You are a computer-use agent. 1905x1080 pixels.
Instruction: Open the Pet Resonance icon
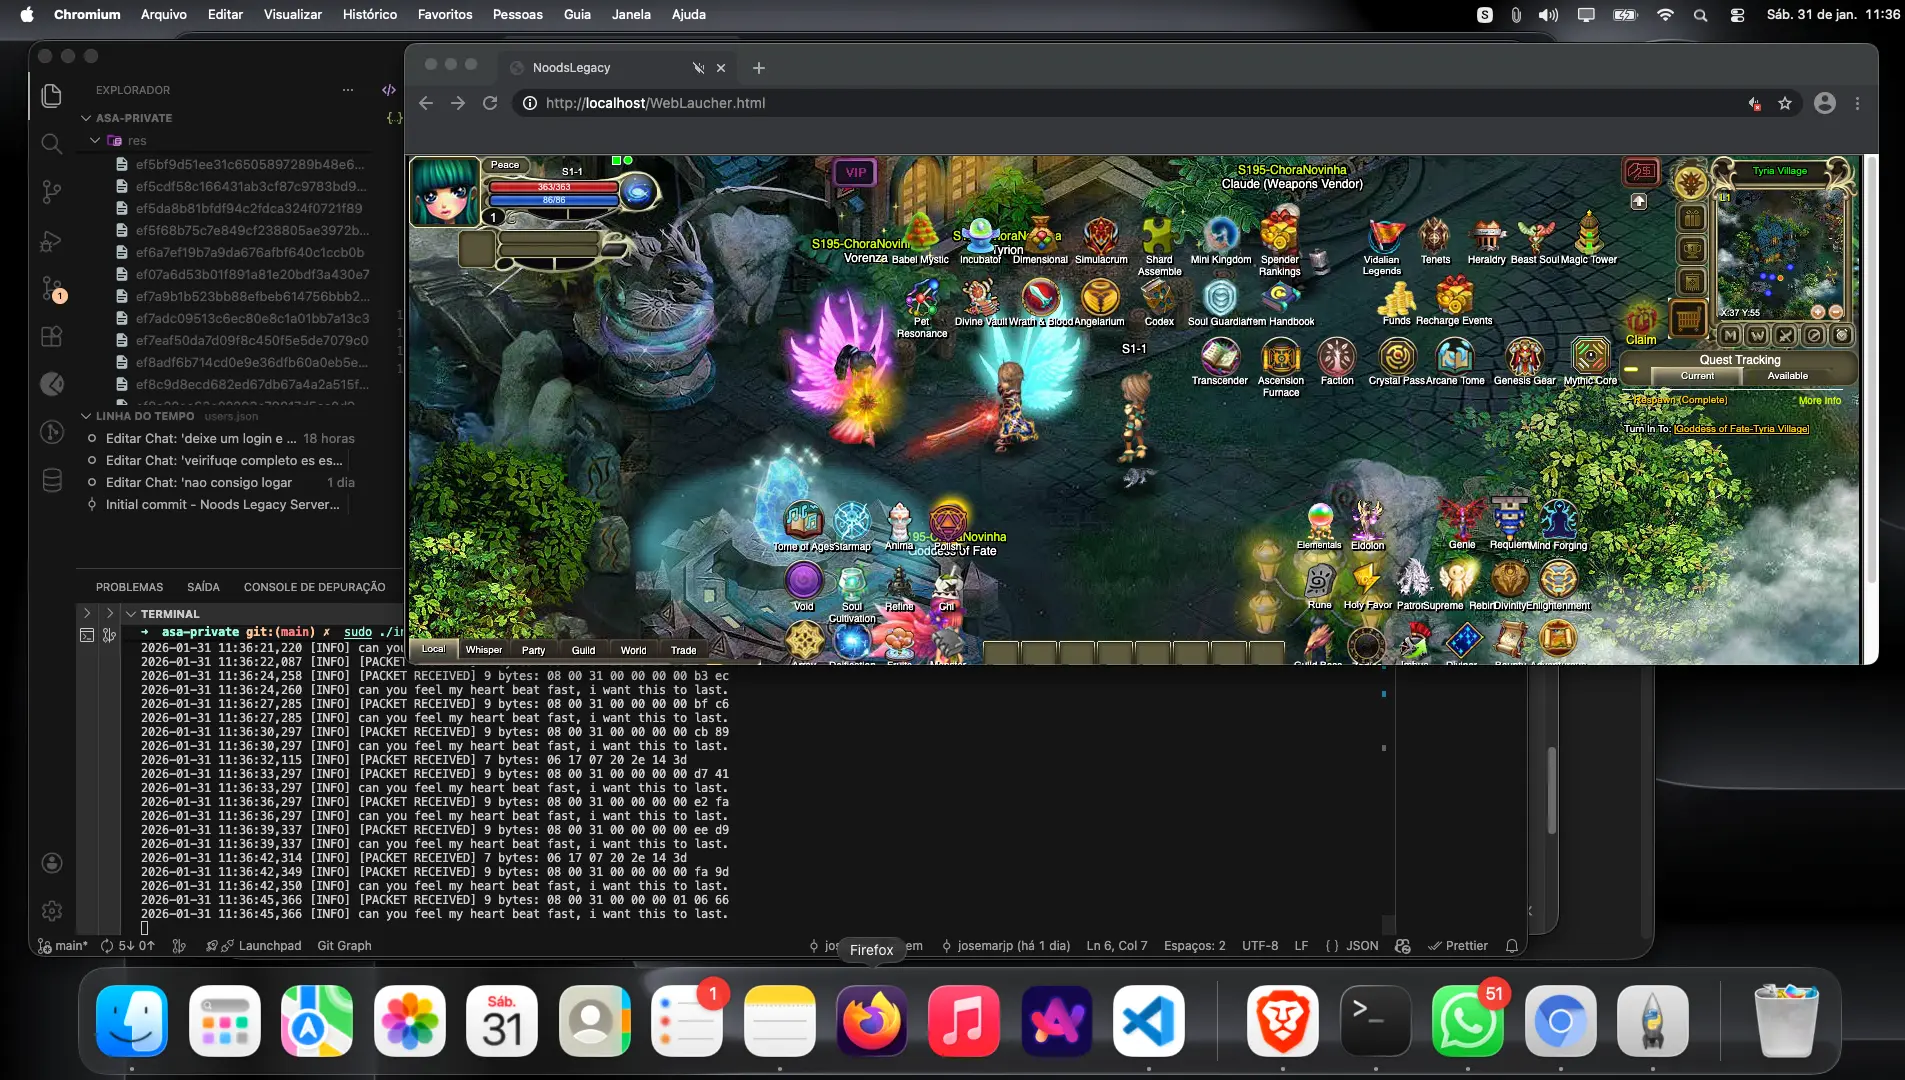coord(922,298)
